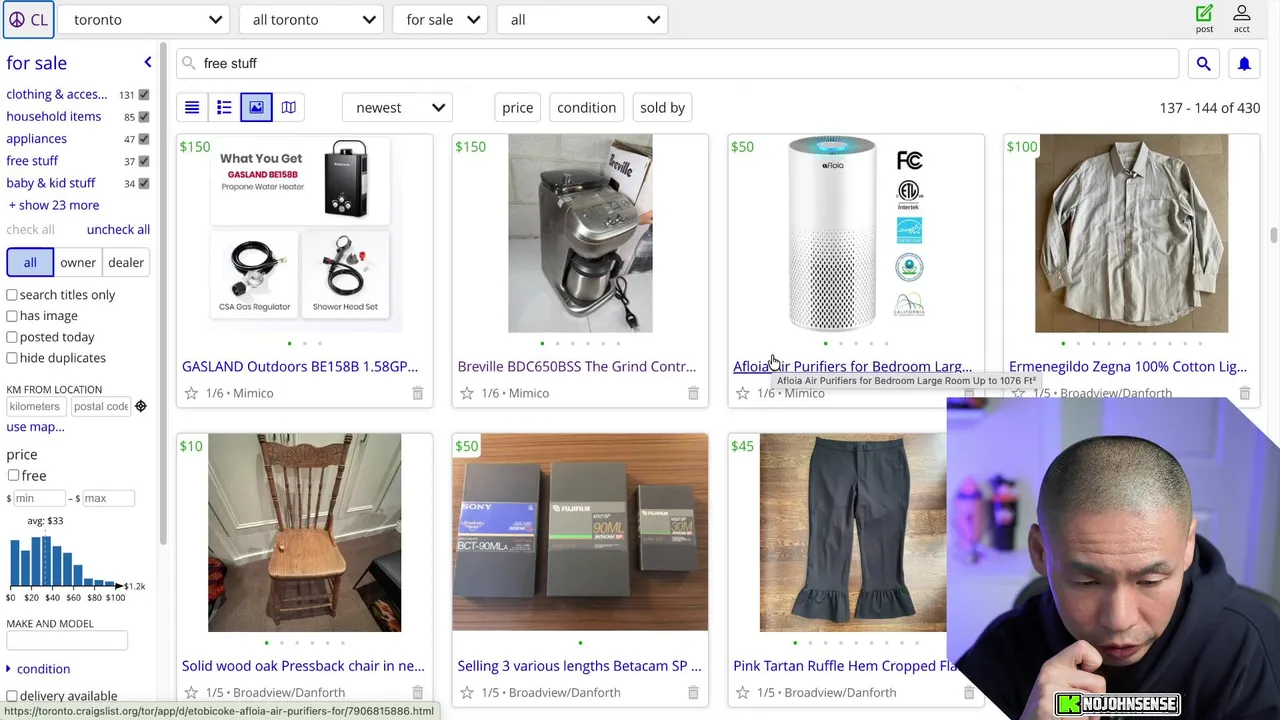Collapse the for sale sidebar arrow
The image size is (1280, 720).
tap(147, 63)
